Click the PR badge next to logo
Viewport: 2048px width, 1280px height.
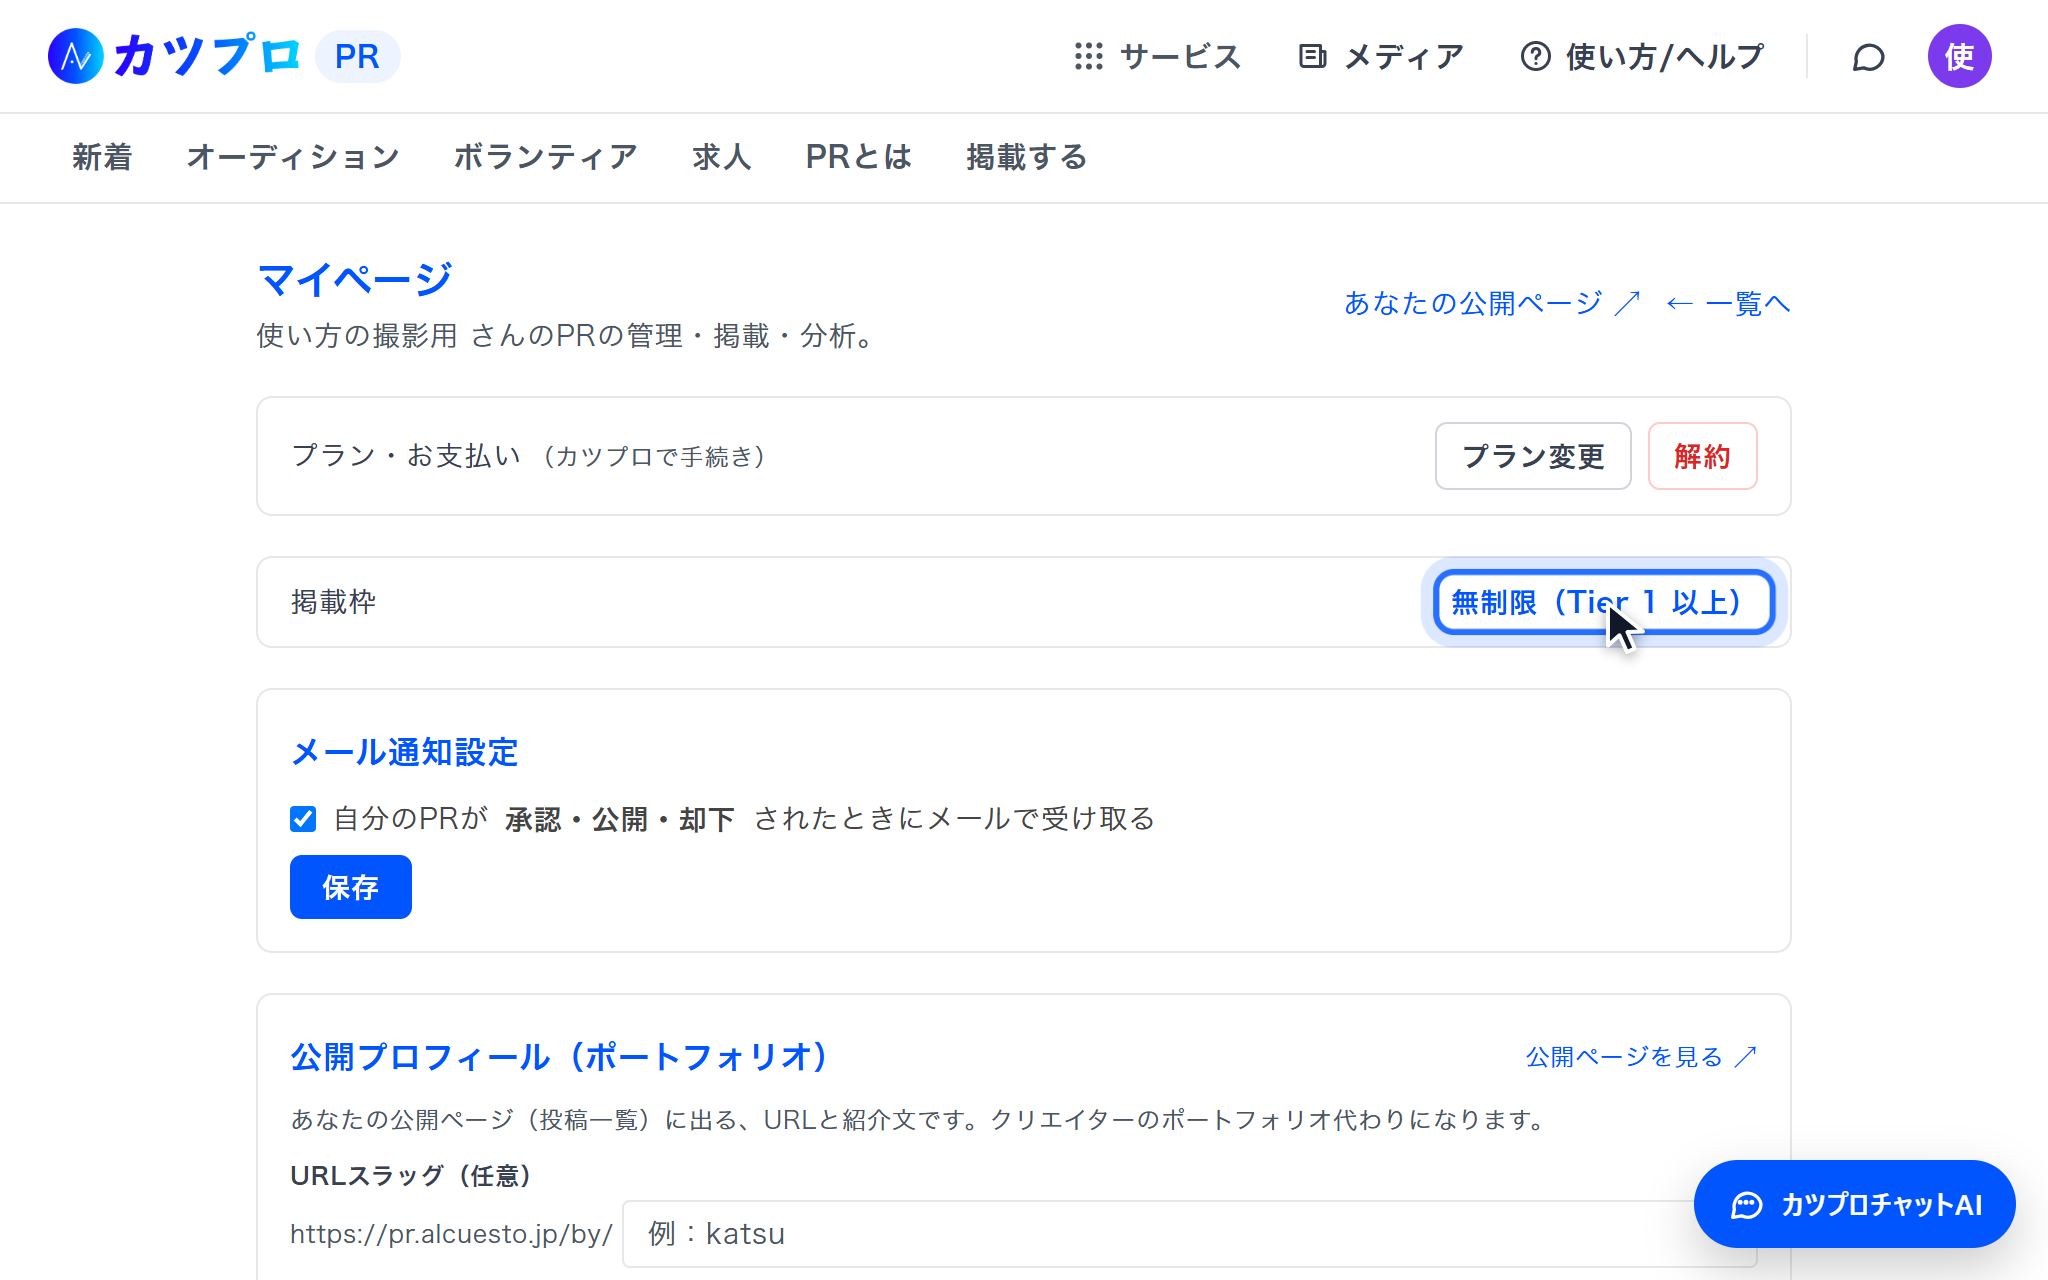point(357,56)
